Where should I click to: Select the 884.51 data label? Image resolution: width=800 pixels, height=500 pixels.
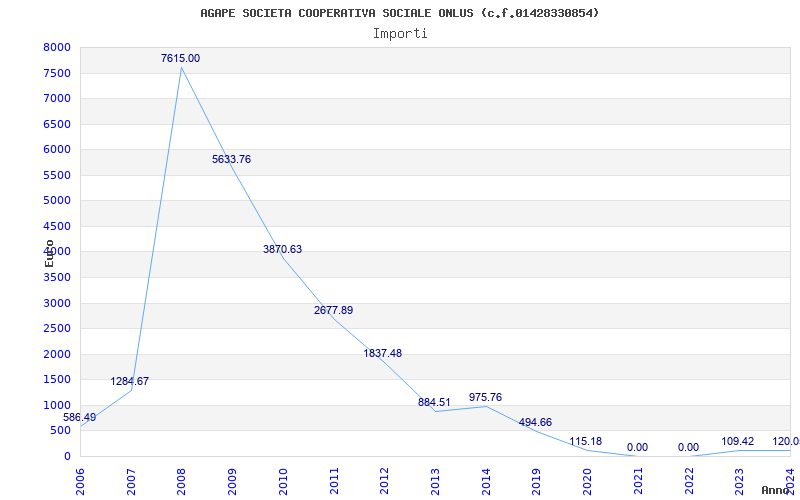tap(434, 402)
